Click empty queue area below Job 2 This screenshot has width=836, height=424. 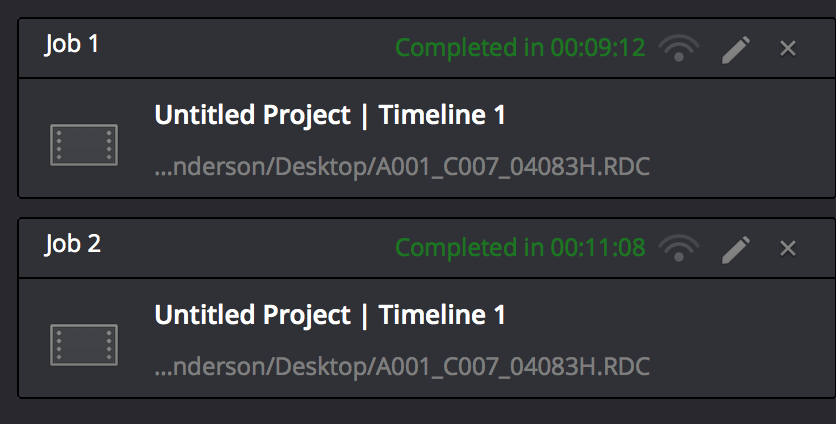coord(420,411)
